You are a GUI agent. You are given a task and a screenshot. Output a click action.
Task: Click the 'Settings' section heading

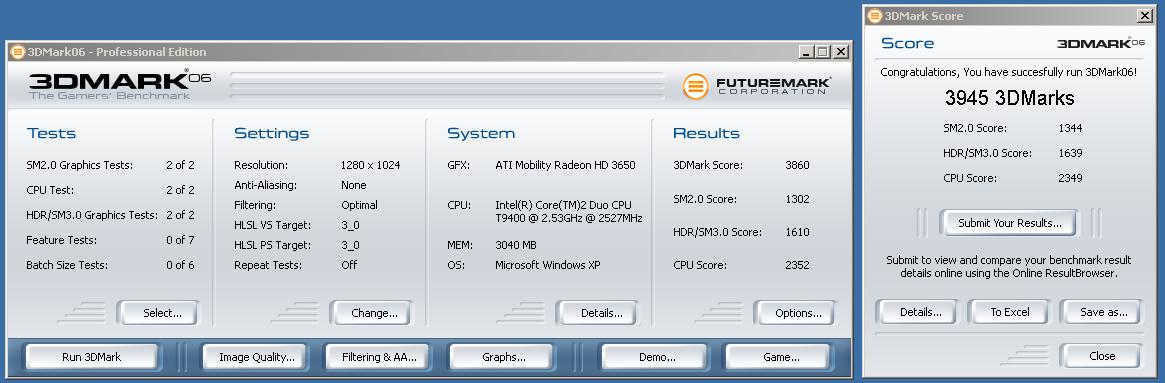tap(271, 134)
